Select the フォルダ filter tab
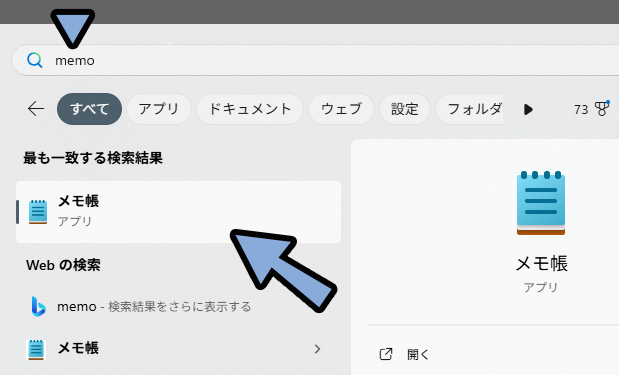The image size is (619, 375). pyautogui.click(x=470, y=109)
